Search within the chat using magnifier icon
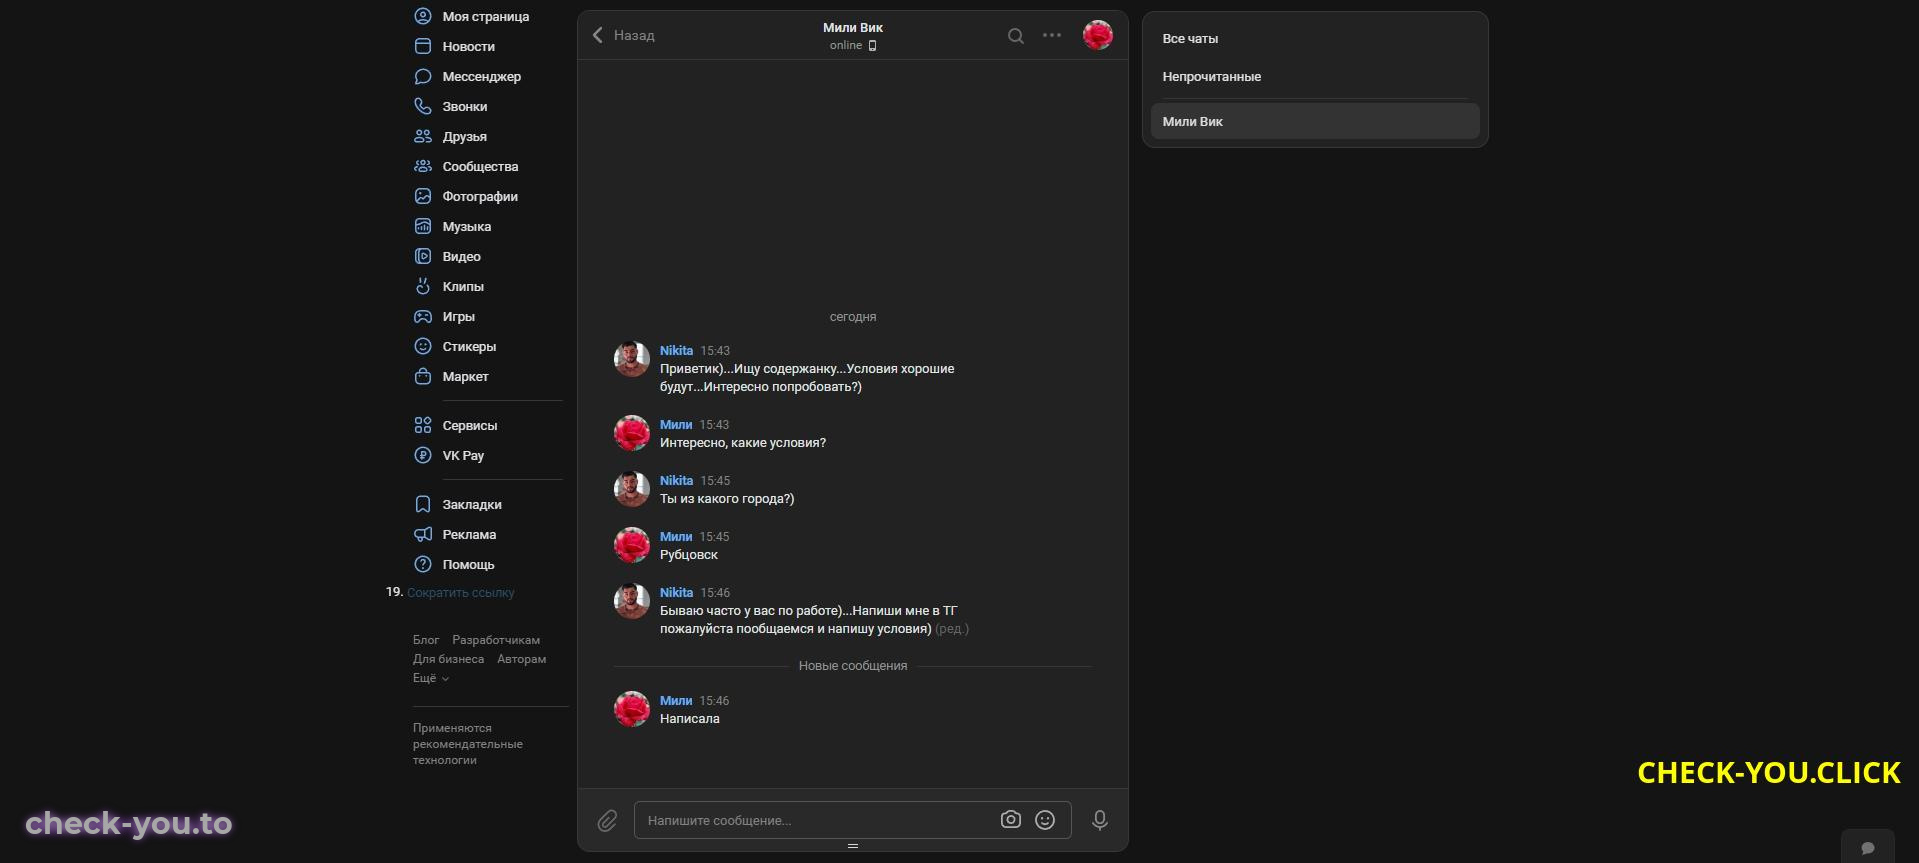Screen dimensions: 1919x863 point(1015,36)
